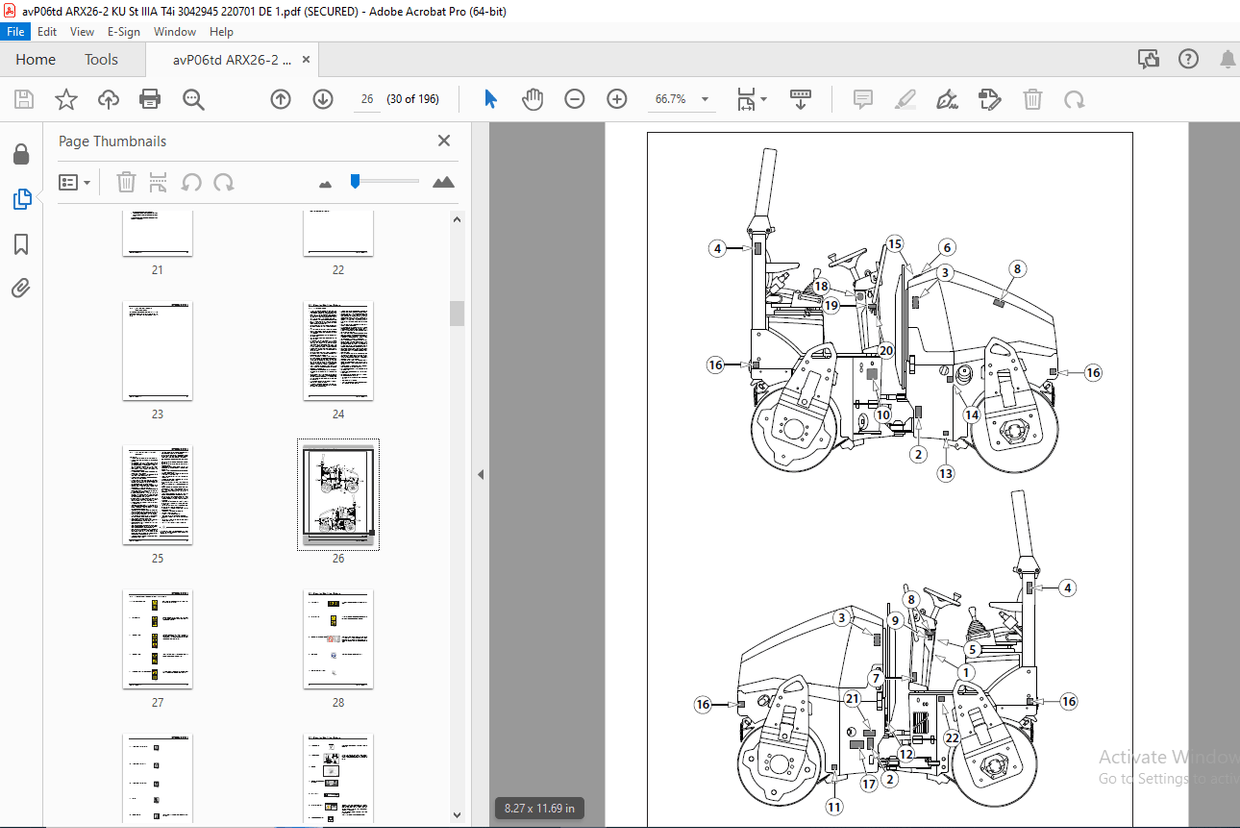Select the Hand tool
The image size is (1240, 828).
(x=533, y=99)
